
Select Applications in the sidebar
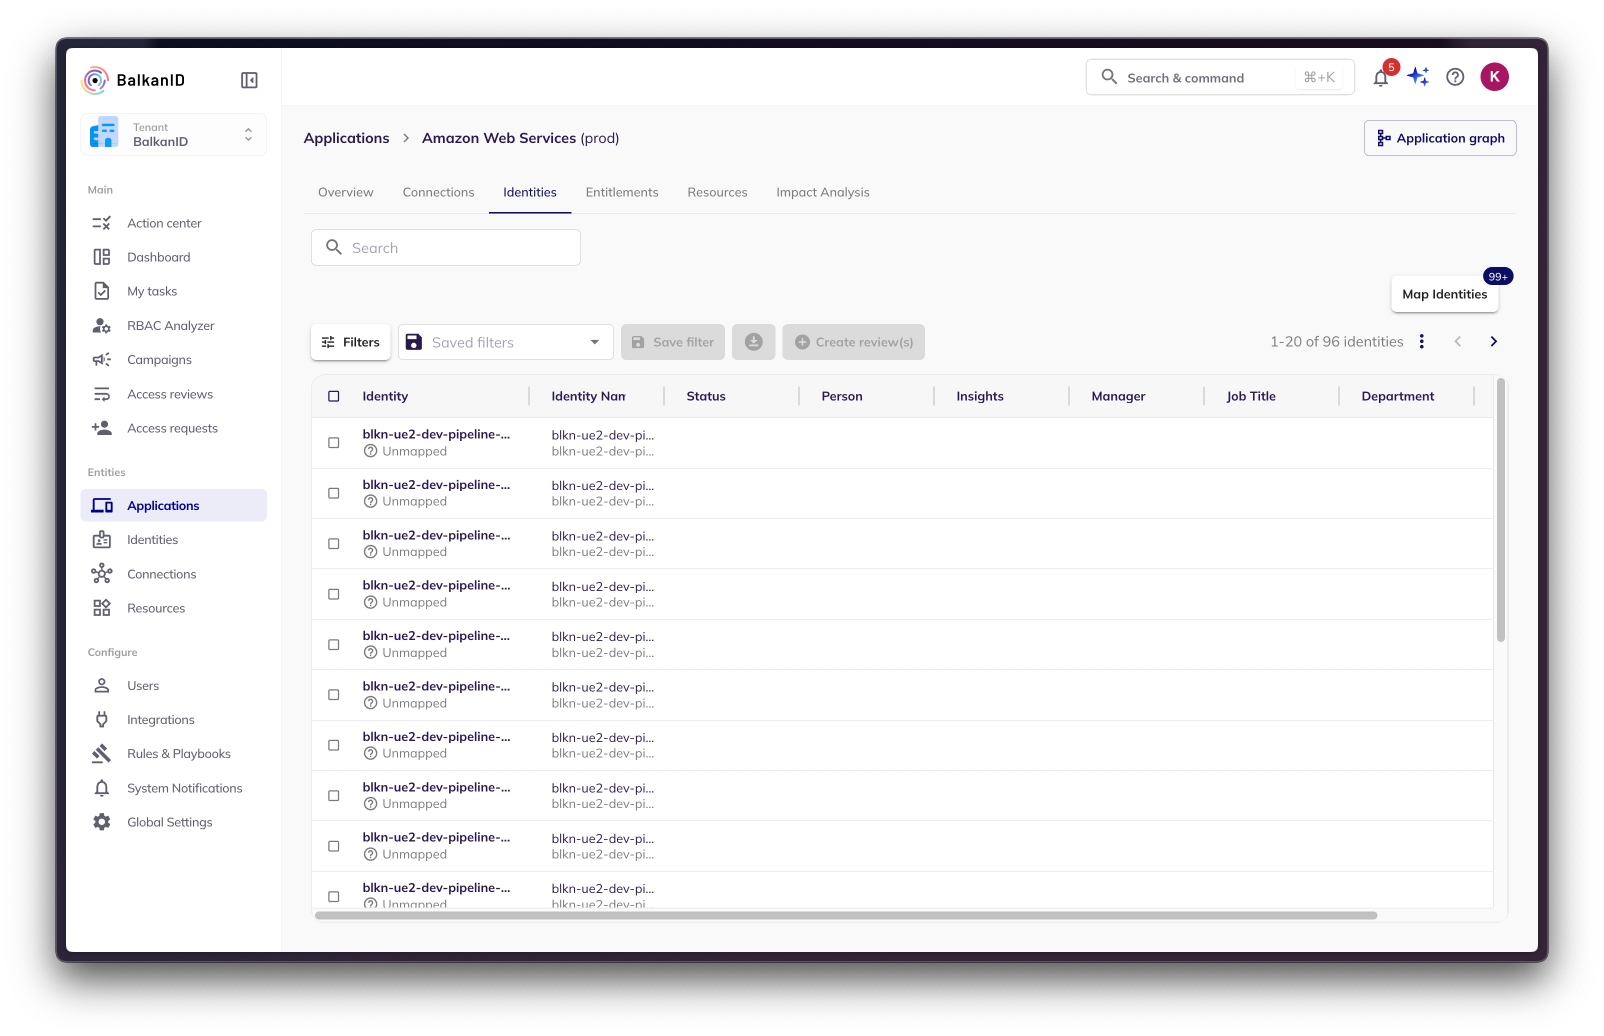[x=173, y=506]
